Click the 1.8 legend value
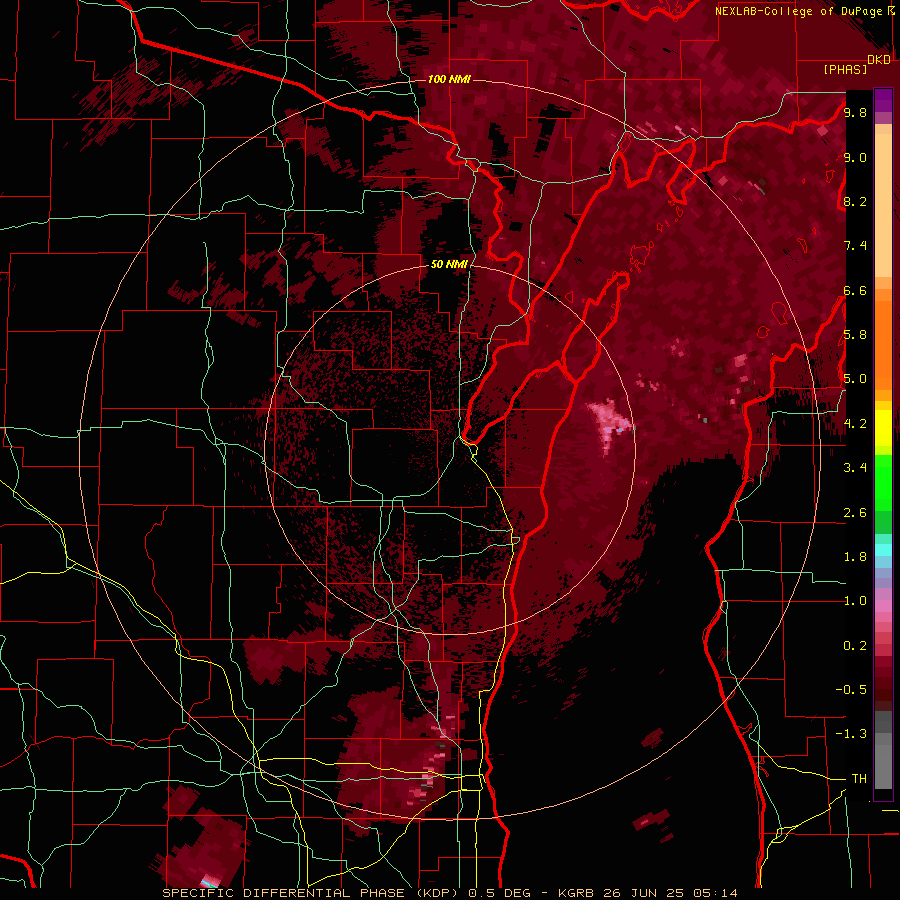The width and height of the screenshot is (900, 900). (x=855, y=557)
